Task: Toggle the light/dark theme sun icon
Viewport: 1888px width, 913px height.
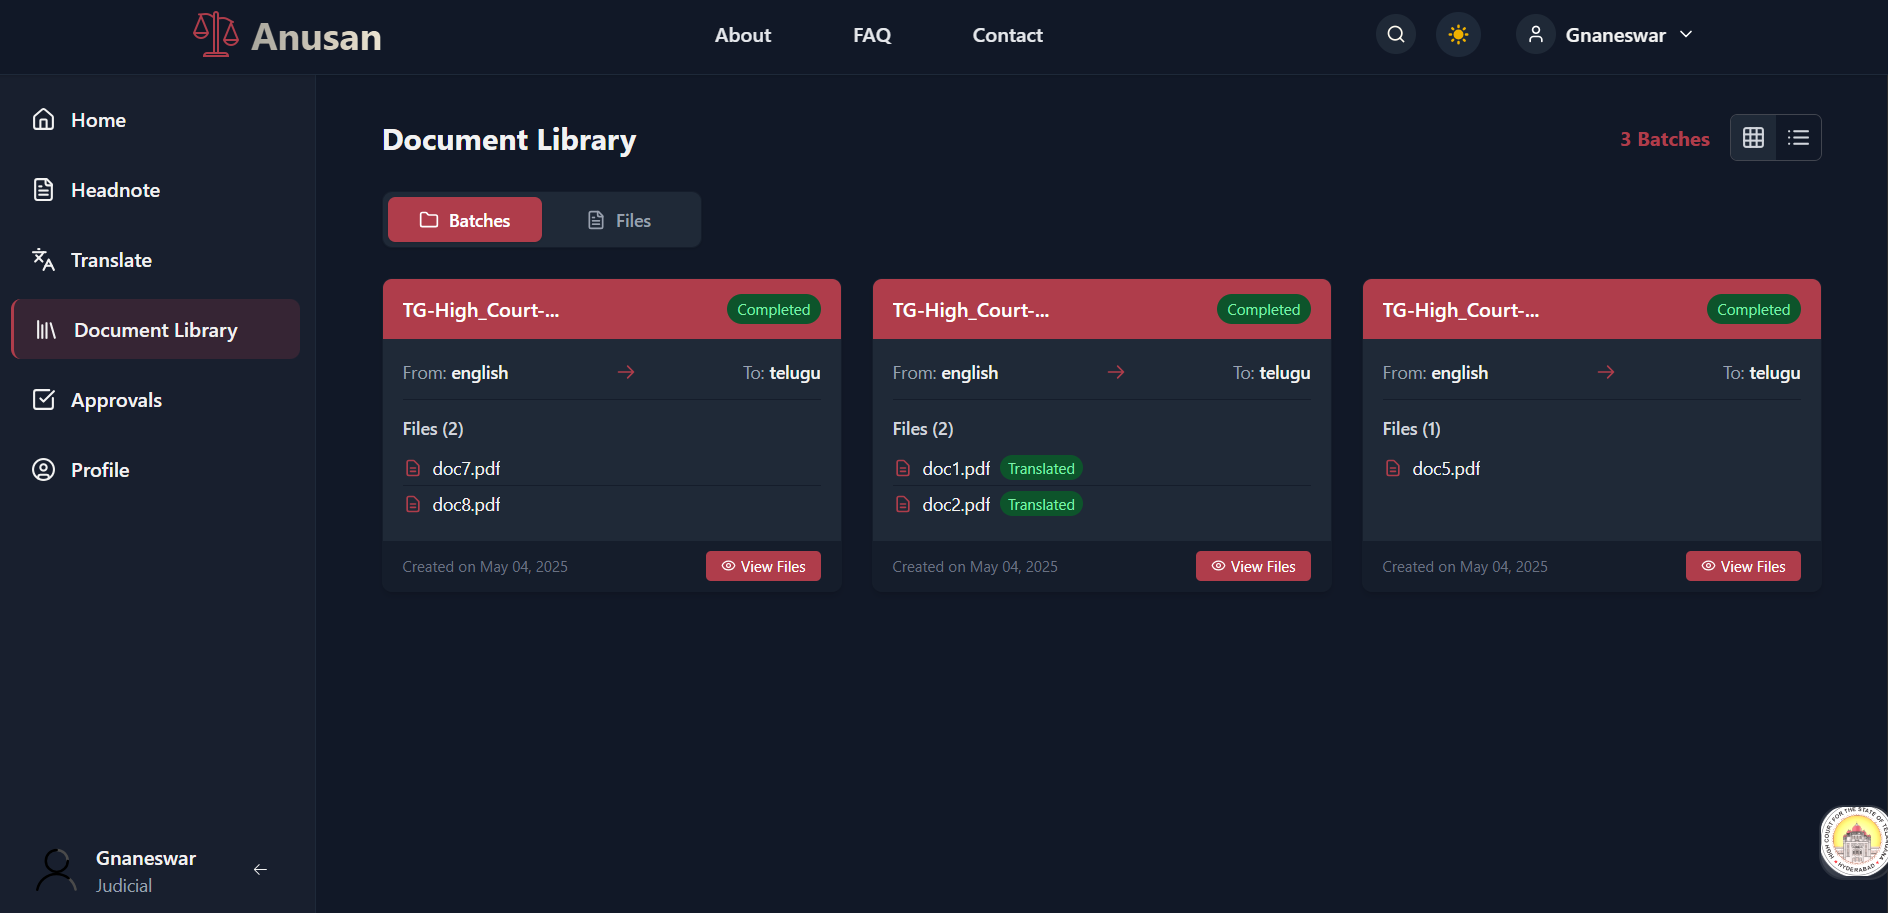Action: (x=1458, y=34)
